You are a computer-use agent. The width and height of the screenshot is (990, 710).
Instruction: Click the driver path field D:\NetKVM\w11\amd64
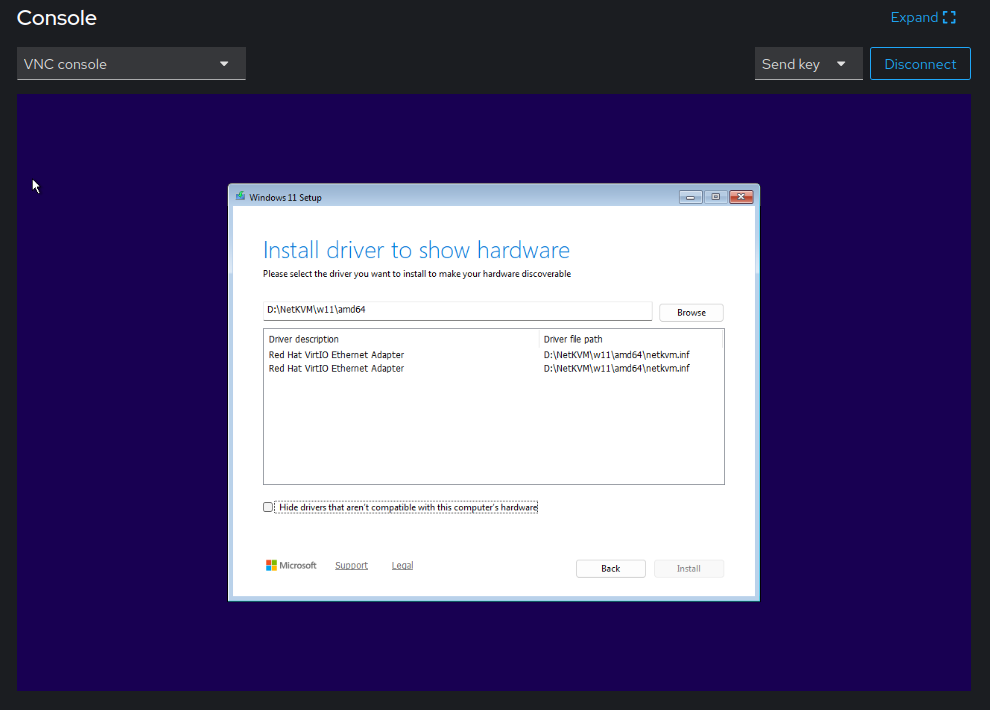point(457,310)
